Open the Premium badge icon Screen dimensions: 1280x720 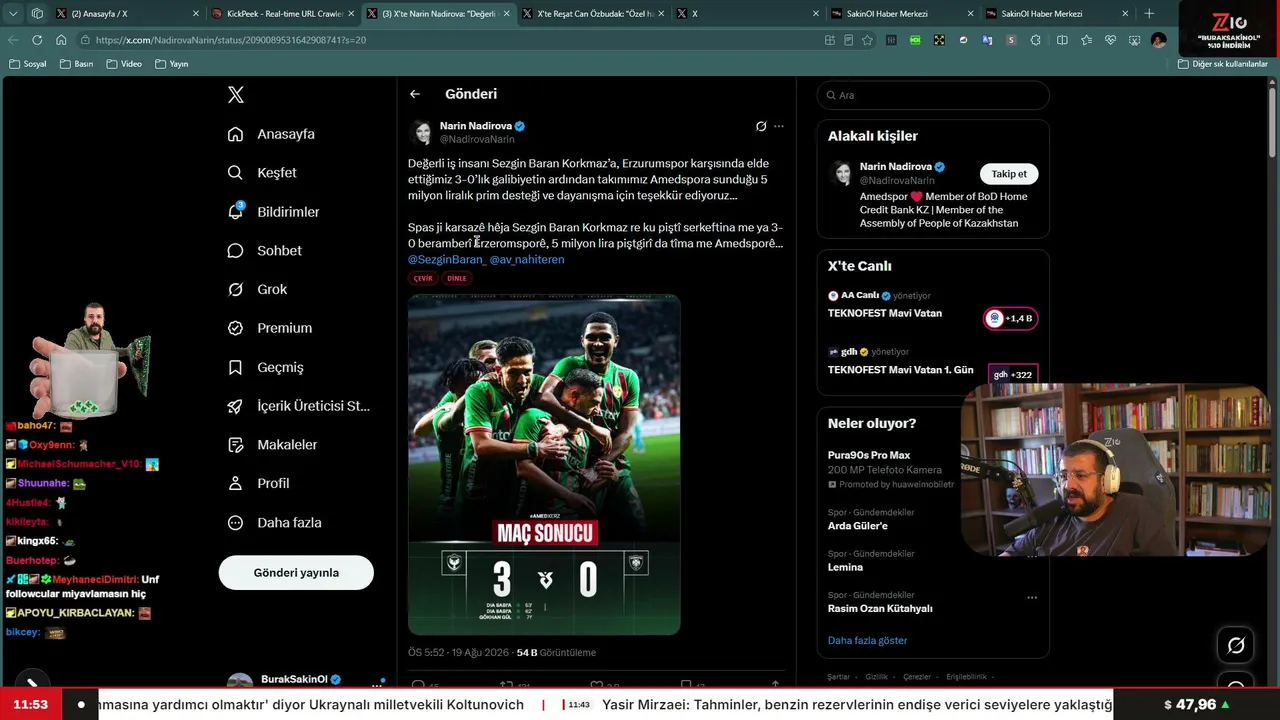[235, 328]
